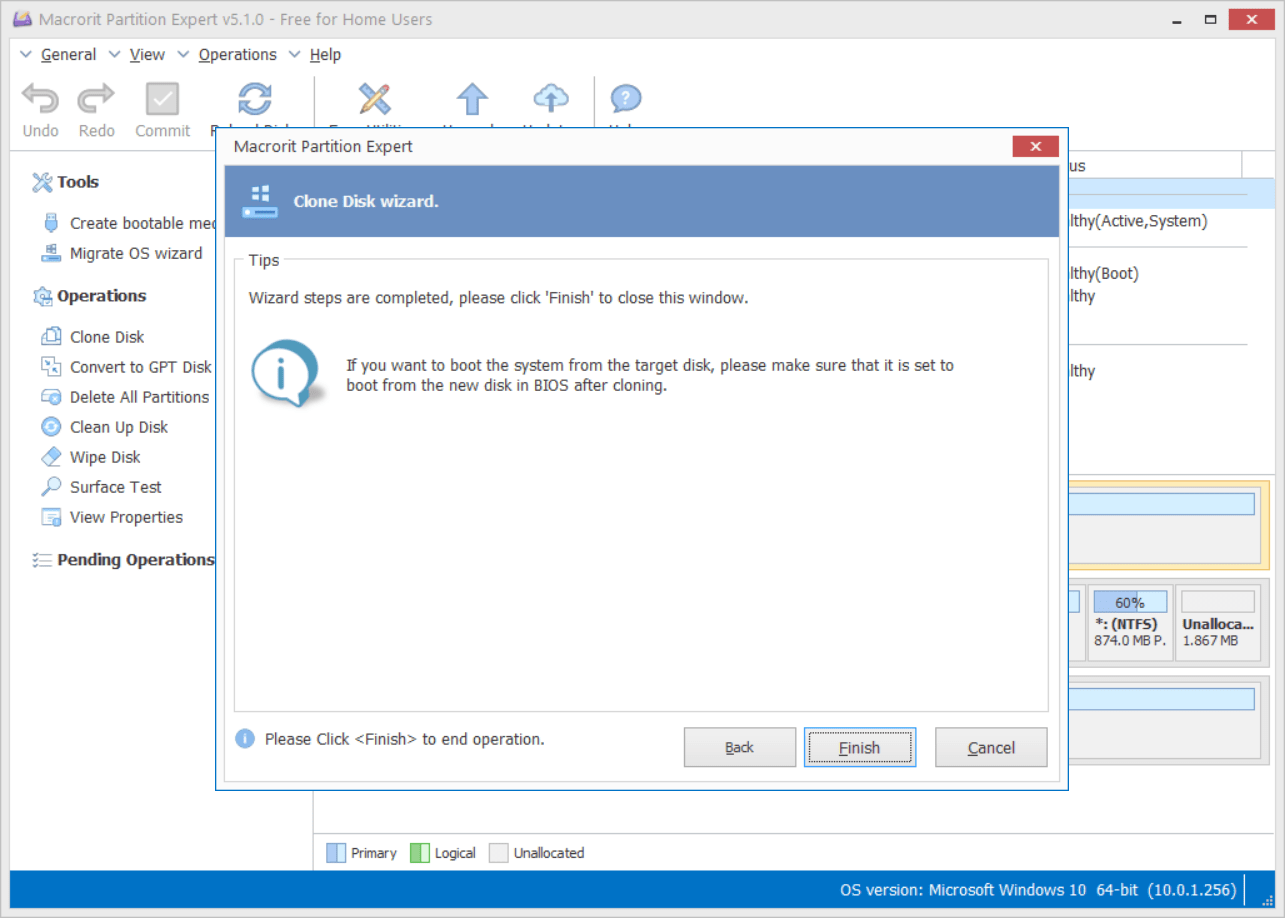Click the Logical legend color swatch

tap(420, 853)
